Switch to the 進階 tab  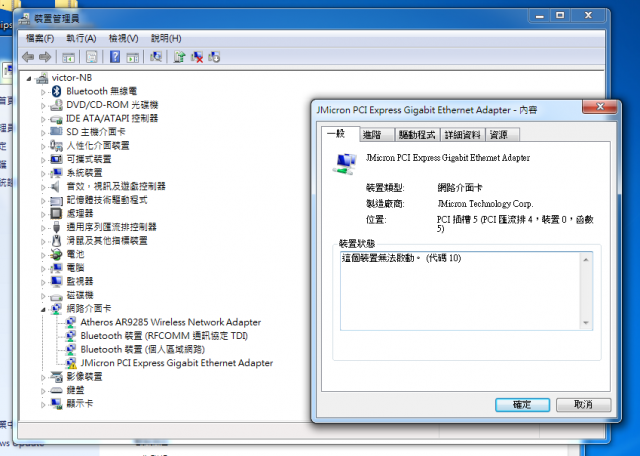click(x=377, y=135)
